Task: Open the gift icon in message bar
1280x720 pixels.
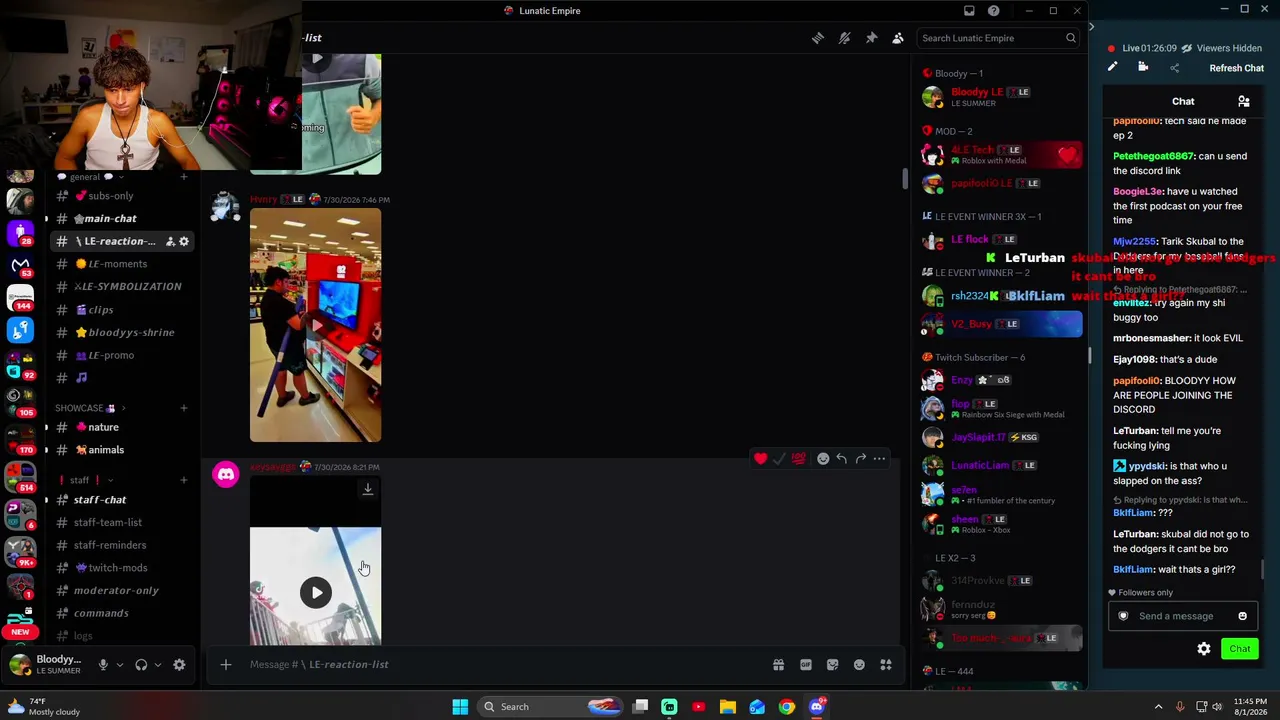Action: pyautogui.click(x=778, y=665)
